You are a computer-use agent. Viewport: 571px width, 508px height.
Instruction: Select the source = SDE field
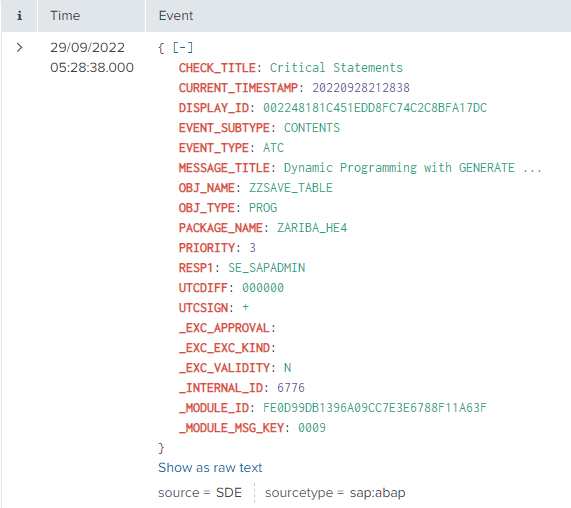(x=200, y=493)
